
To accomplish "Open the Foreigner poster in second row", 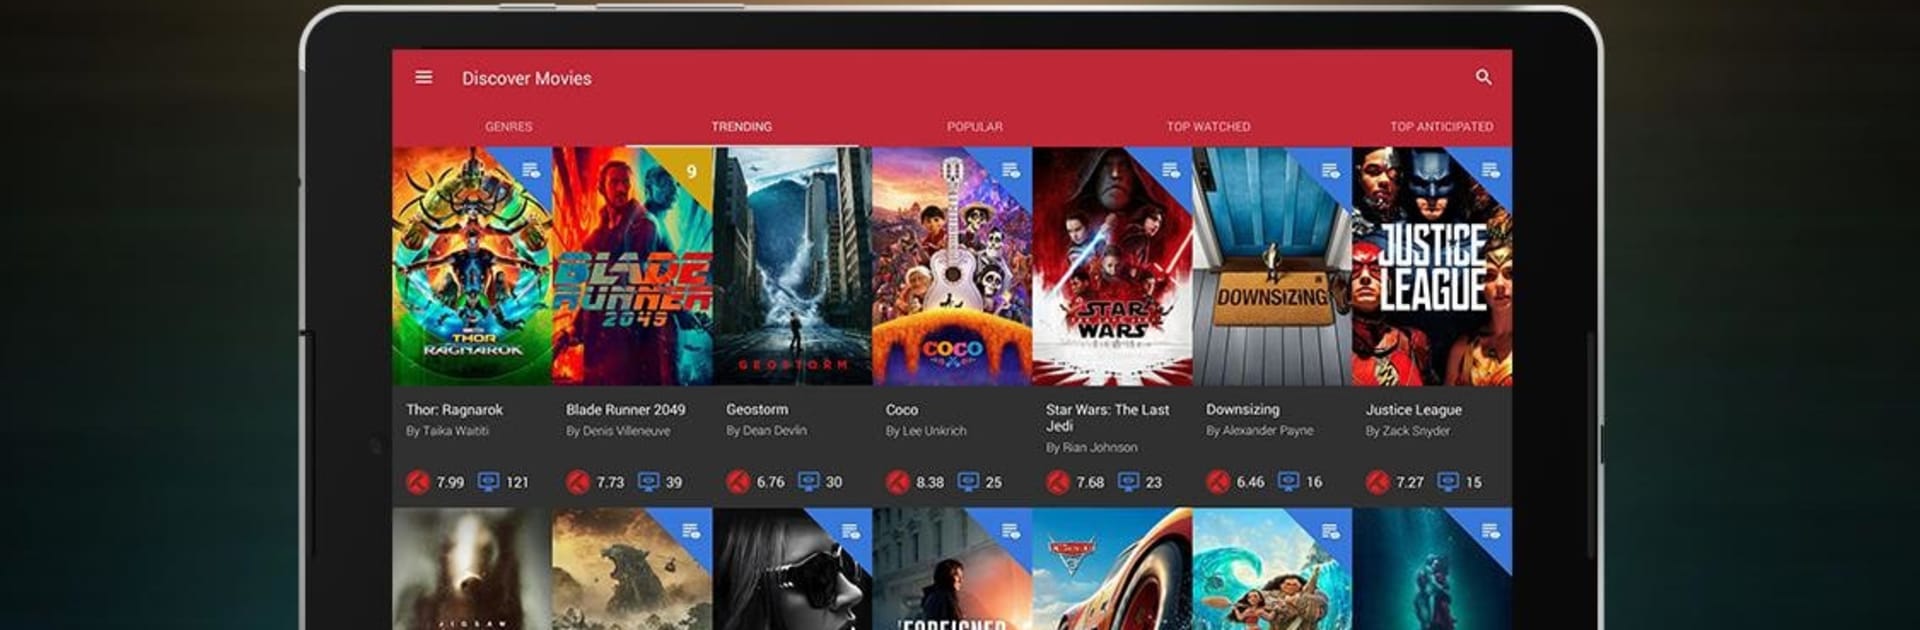I will coord(952,569).
